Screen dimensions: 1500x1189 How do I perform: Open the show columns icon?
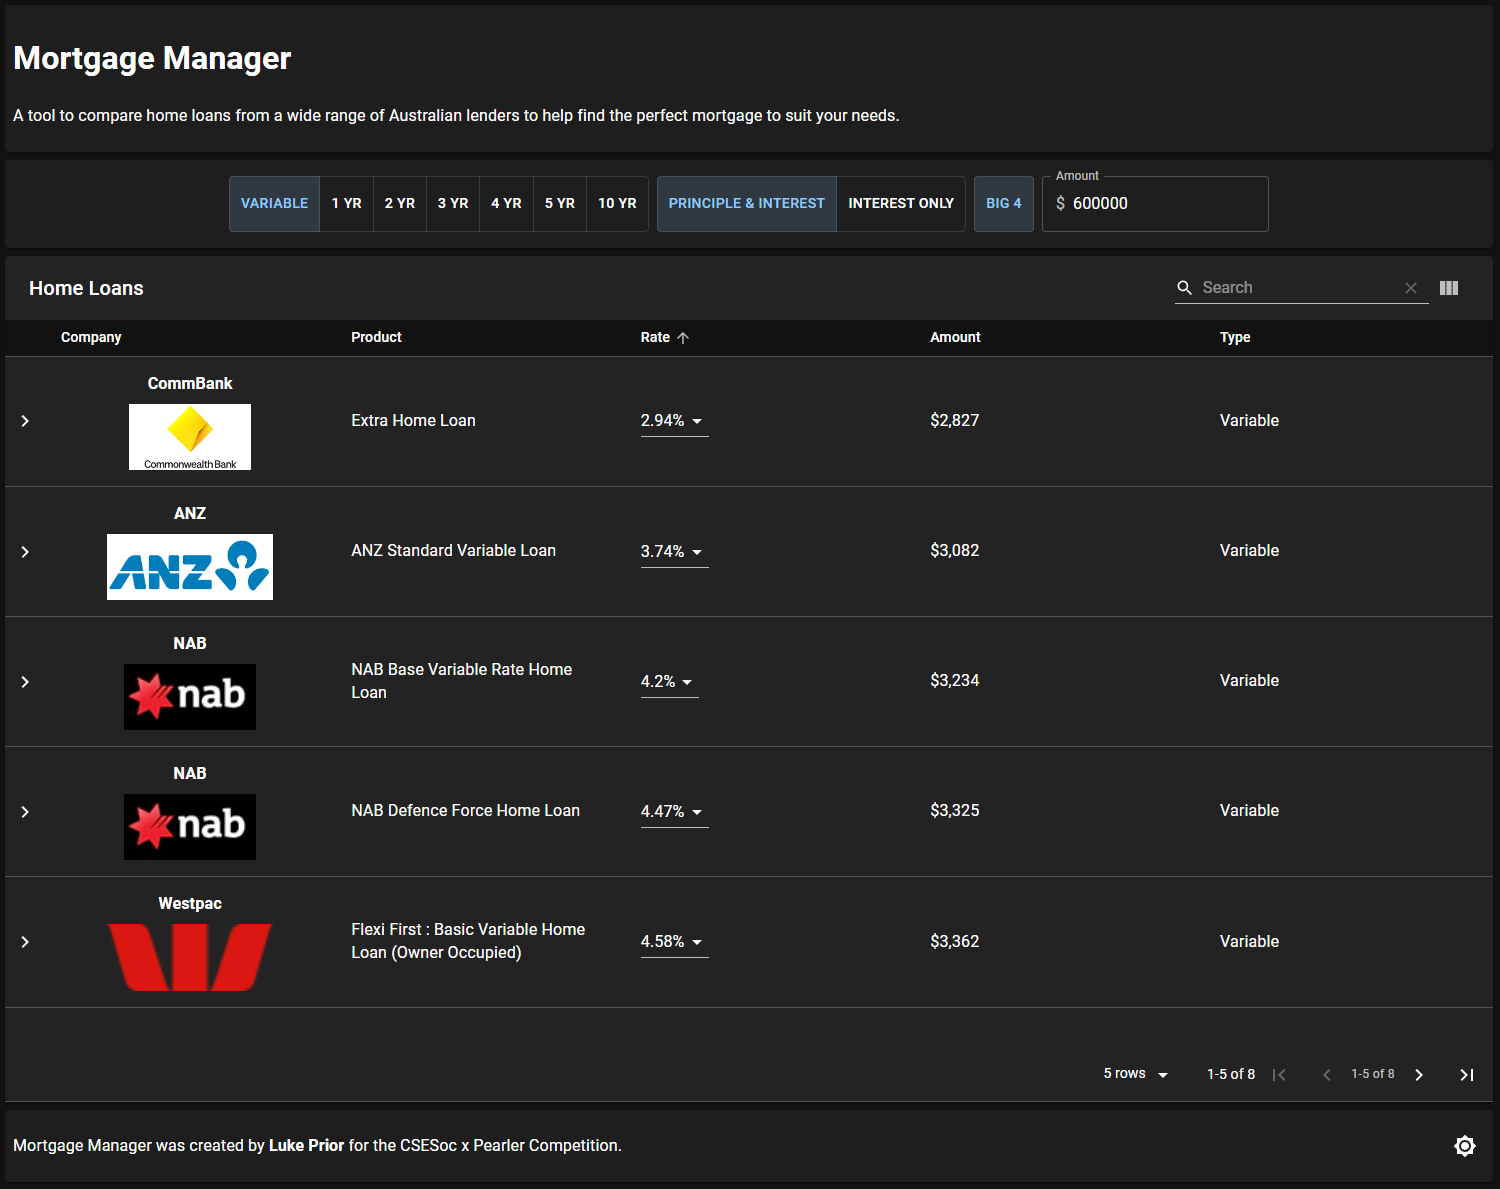point(1449,288)
